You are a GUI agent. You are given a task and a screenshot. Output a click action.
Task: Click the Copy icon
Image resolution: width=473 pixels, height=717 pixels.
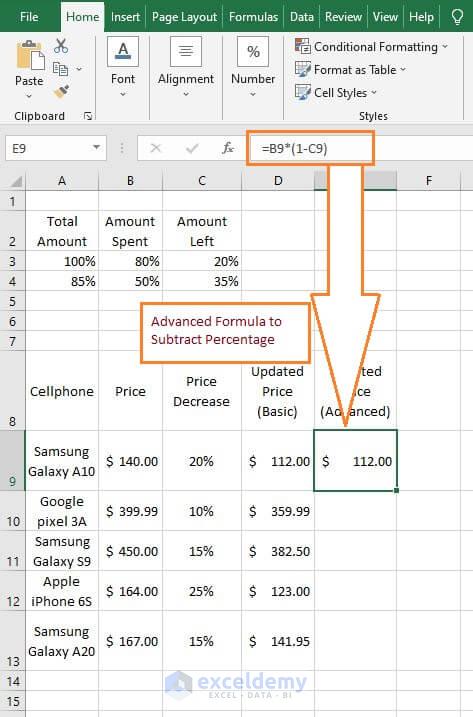[x=60, y=69]
